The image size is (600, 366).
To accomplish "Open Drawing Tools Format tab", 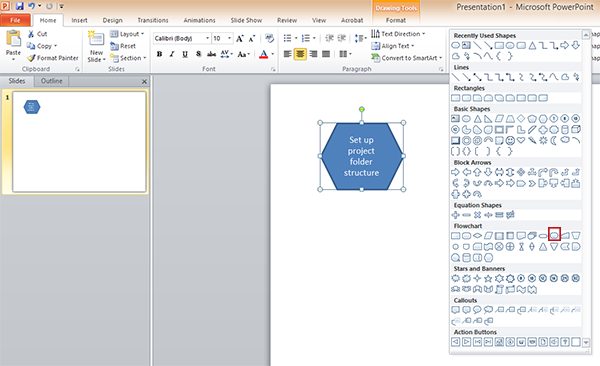I will [396, 20].
